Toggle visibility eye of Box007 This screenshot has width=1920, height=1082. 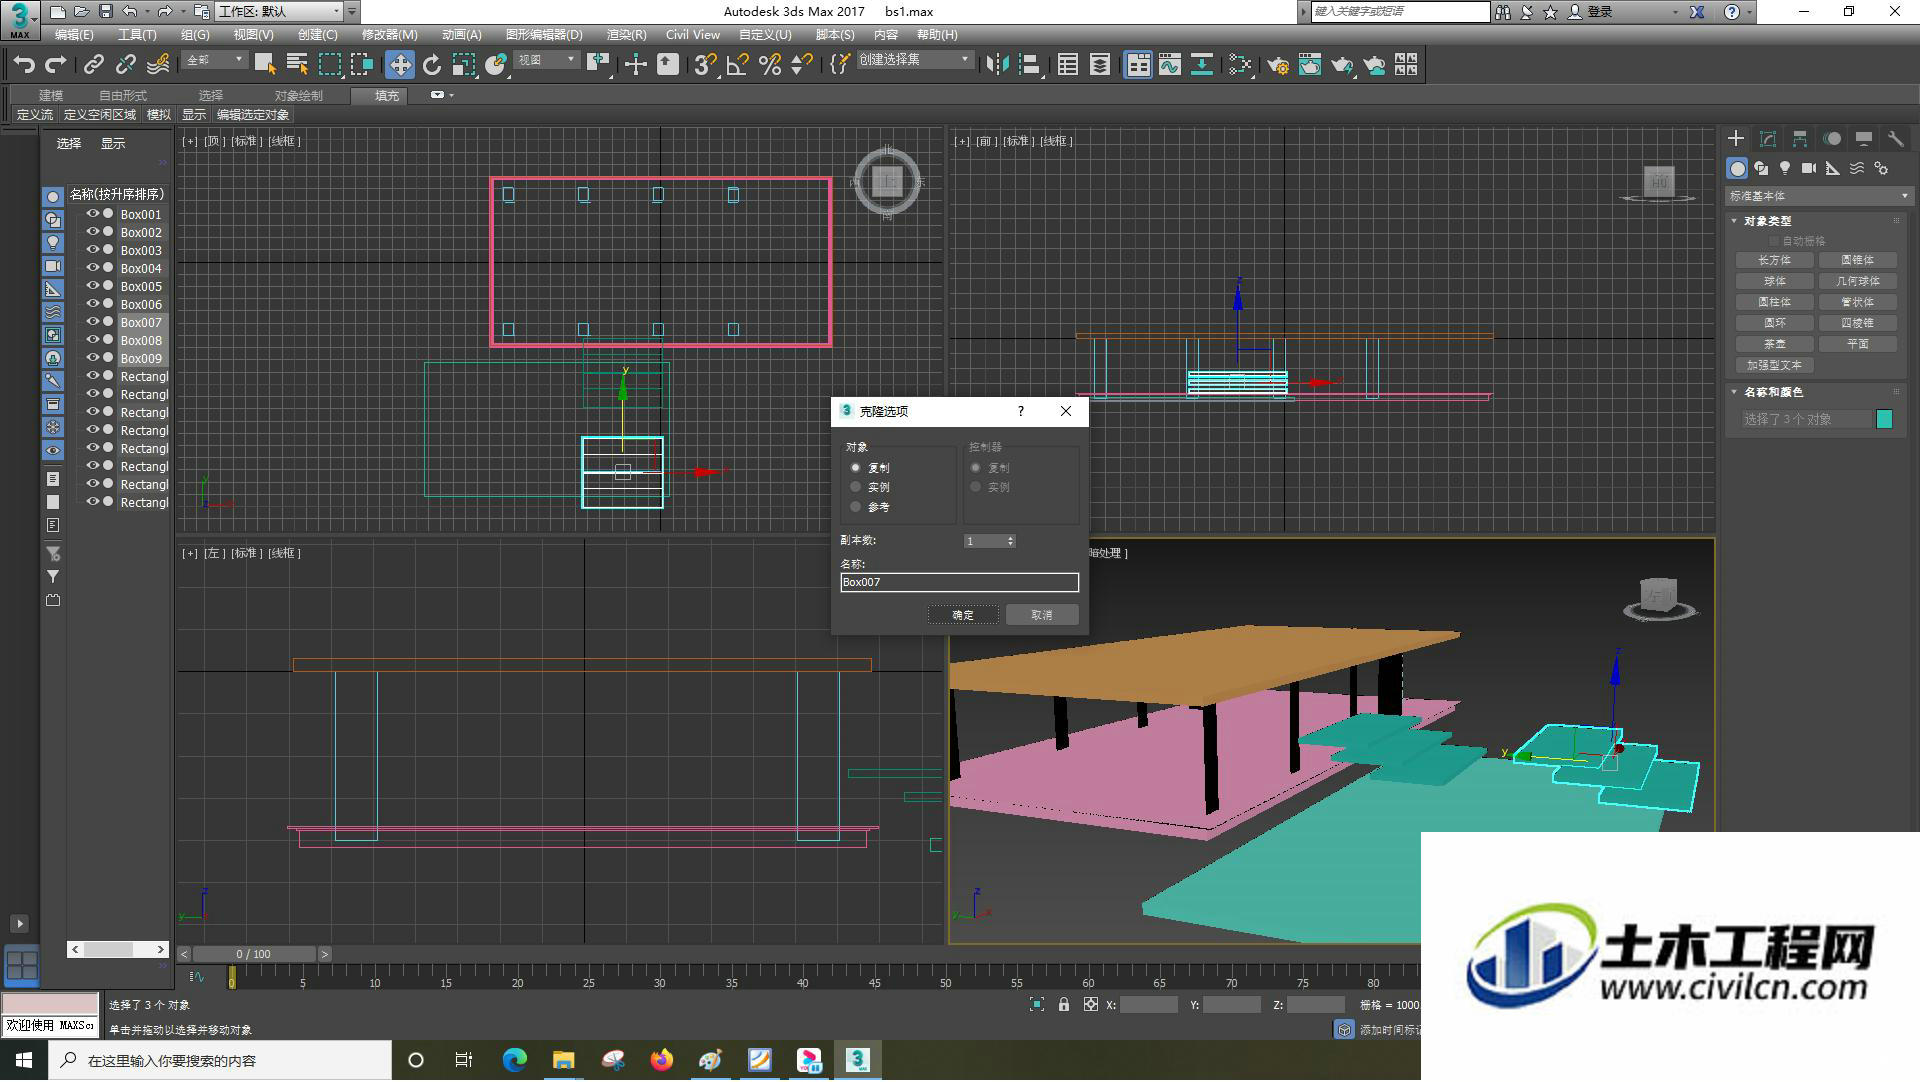93,322
